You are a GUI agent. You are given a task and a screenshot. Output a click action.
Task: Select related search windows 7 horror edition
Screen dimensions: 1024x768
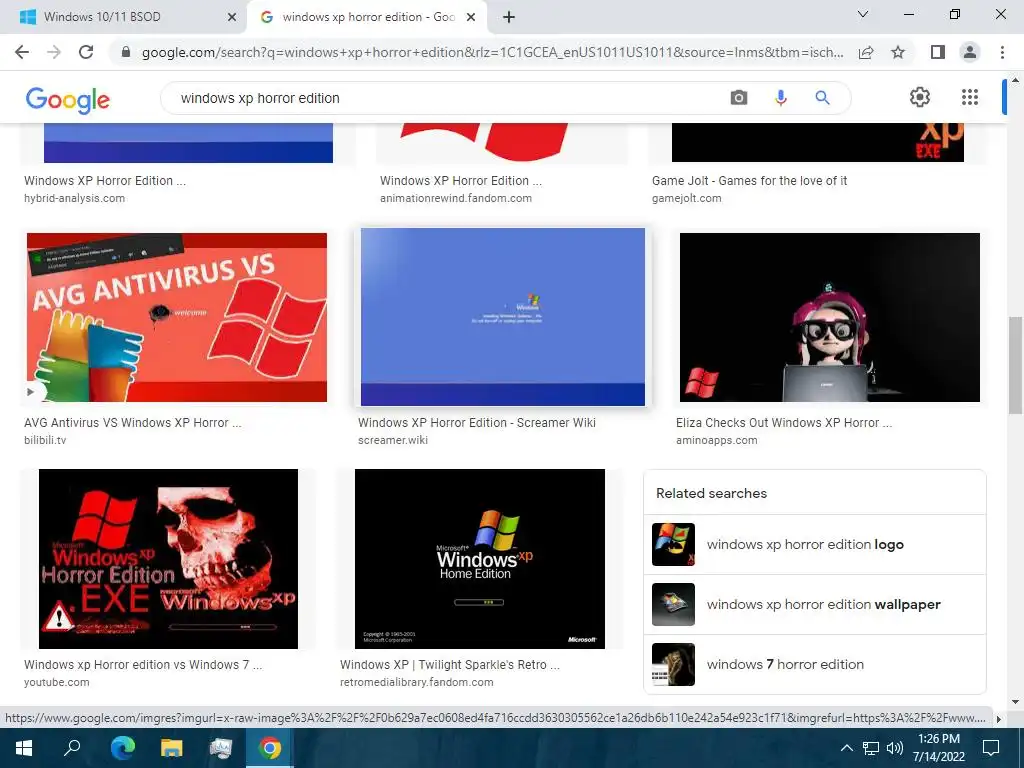814,665
